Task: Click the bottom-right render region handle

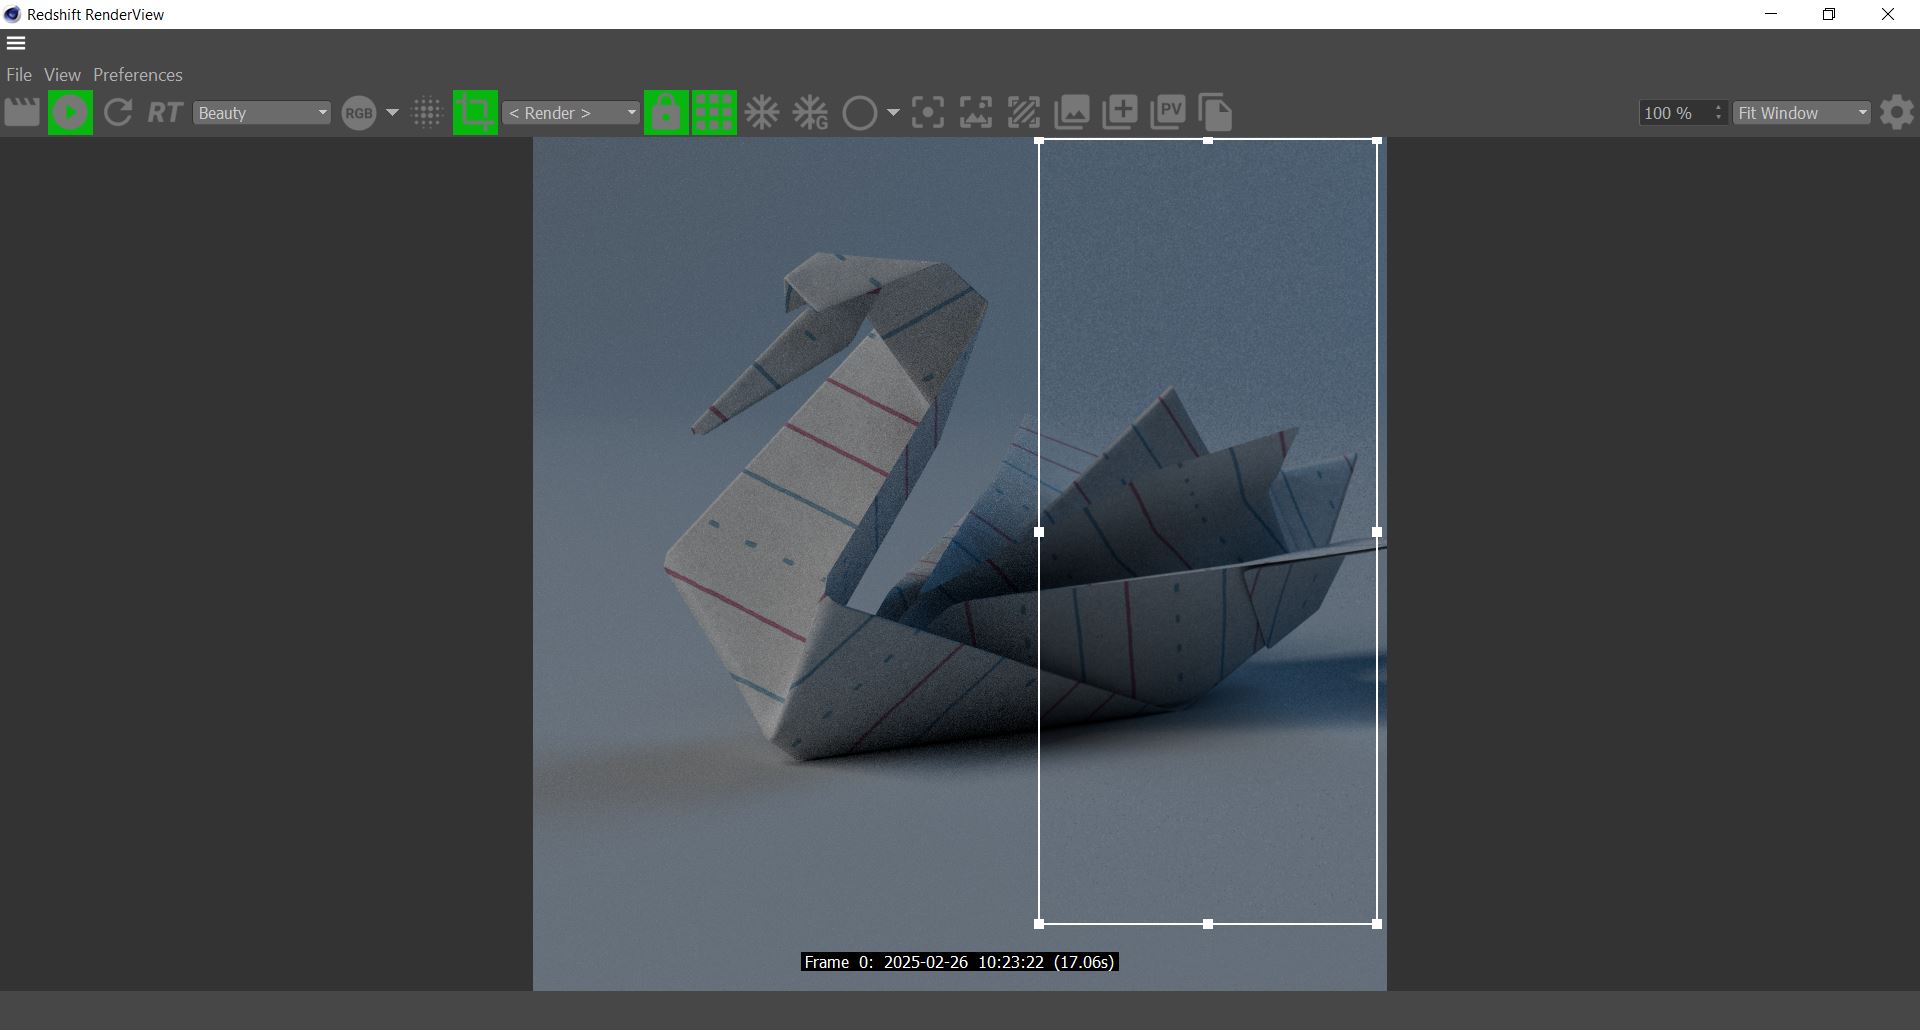Action: [1377, 924]
